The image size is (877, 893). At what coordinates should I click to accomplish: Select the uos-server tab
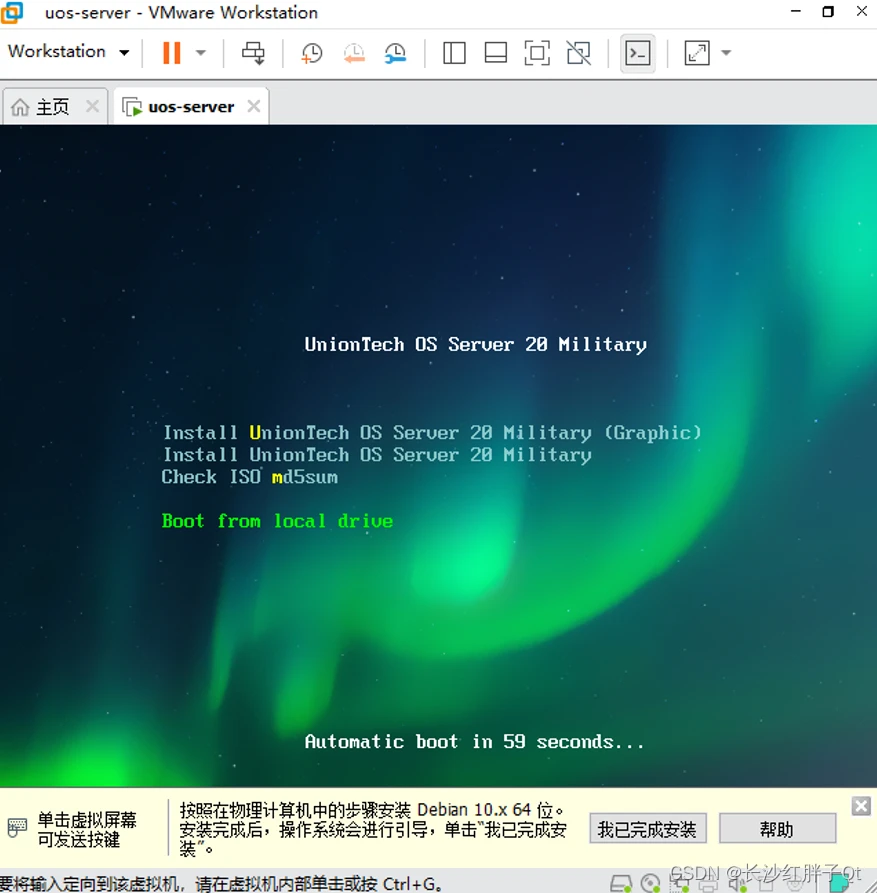[x=191, y=106]
